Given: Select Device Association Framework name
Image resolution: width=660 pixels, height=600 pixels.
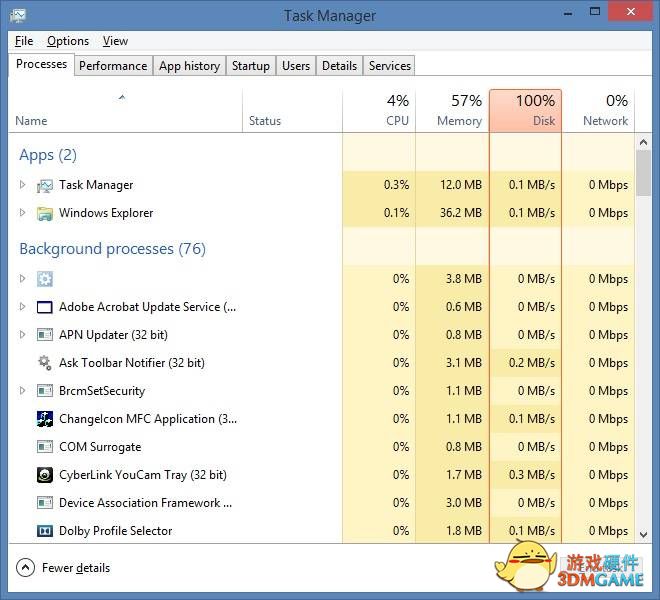Looking at the screenshot, I should (x=145, y=503).
